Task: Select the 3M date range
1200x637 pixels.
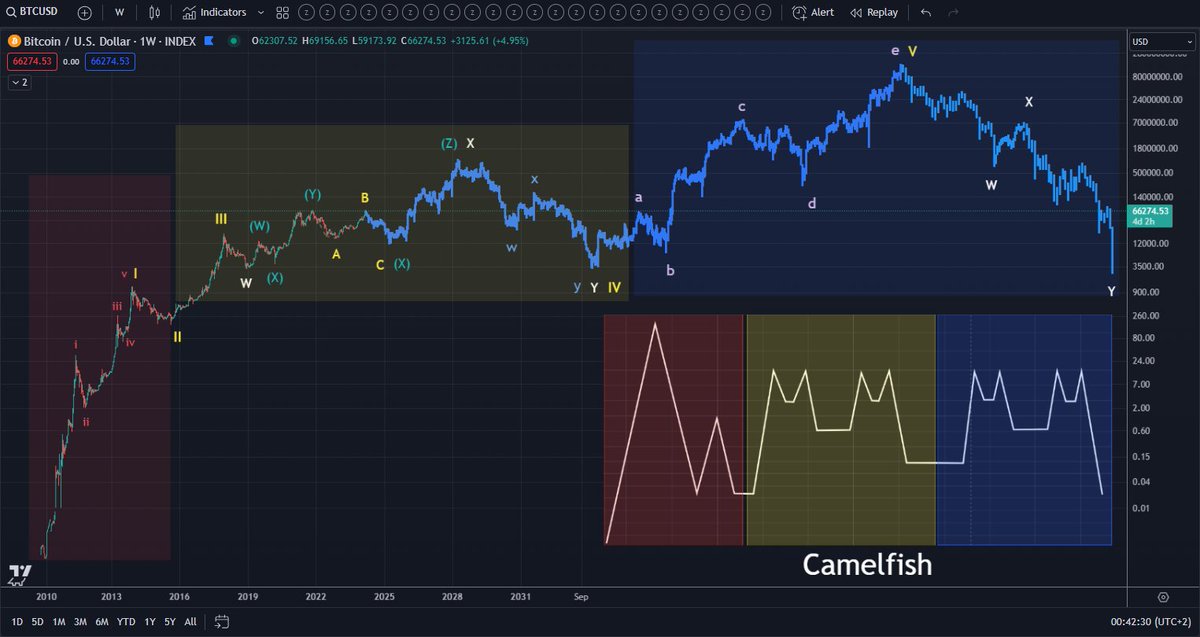Action: [x=80, y=622]
